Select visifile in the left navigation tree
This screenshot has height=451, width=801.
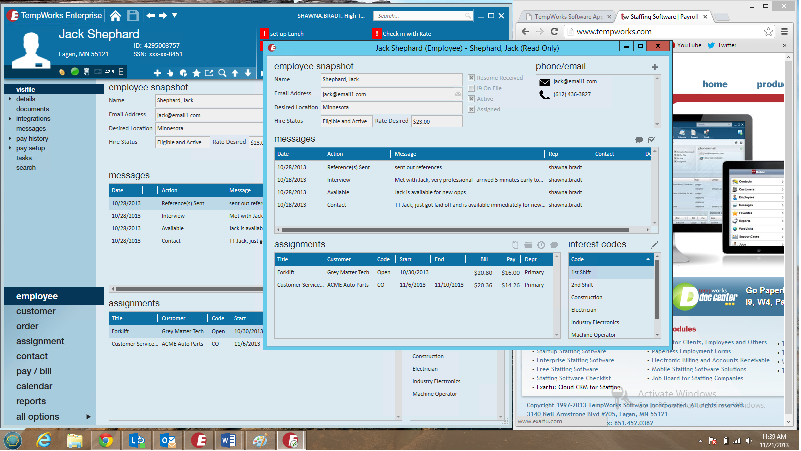tap(26, 89)
